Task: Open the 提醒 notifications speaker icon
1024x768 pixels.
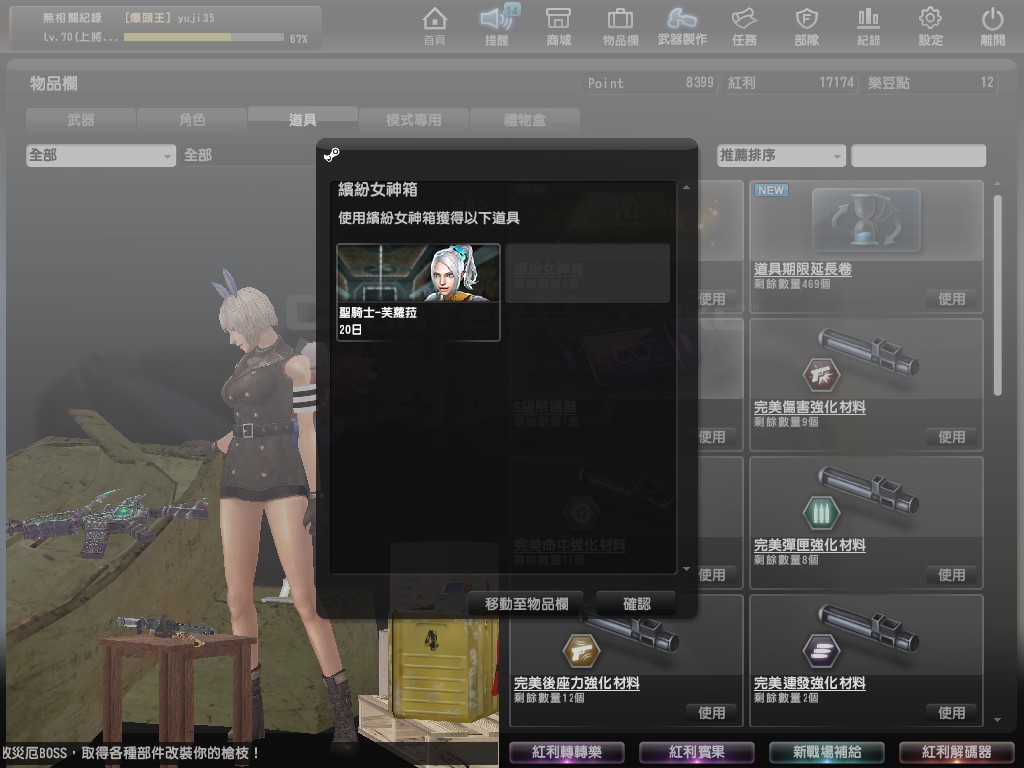Action: tap(497, 26)
